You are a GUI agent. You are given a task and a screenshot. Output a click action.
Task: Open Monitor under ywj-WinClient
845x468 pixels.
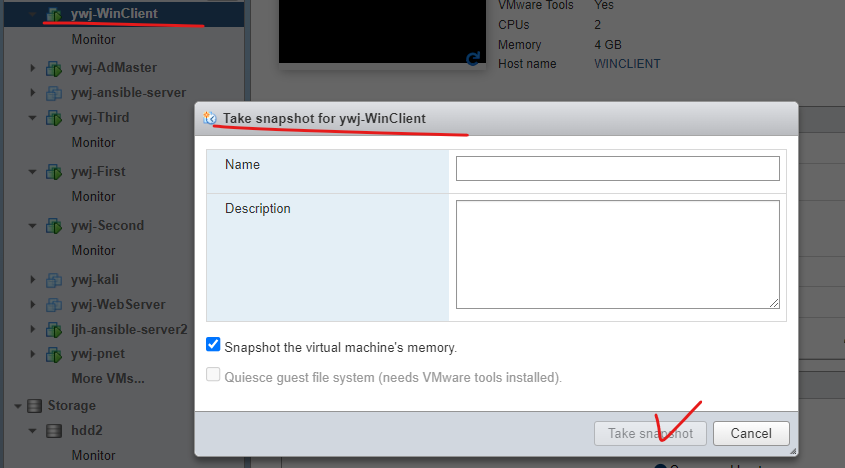point(93,39)
